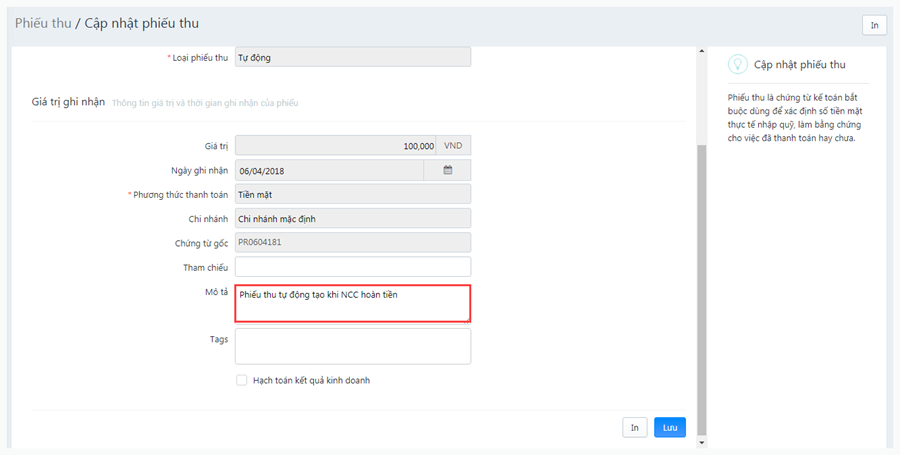Click the scrollbar down arrow
900x455 pixels.
[701, 442]
